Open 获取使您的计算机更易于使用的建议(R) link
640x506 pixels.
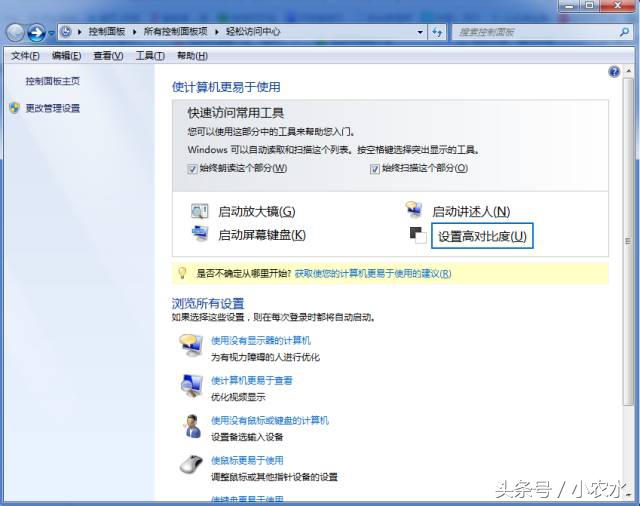click(x=373, y=273)
